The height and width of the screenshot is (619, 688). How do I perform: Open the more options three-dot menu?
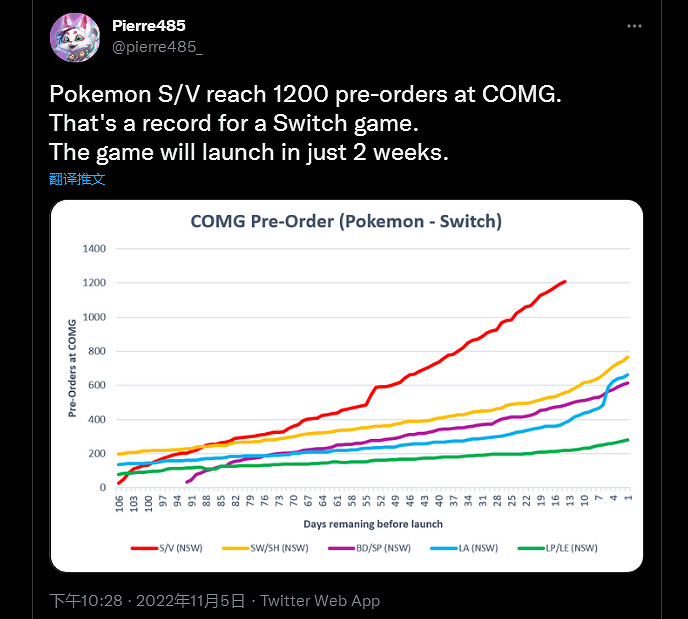(634, 25)
